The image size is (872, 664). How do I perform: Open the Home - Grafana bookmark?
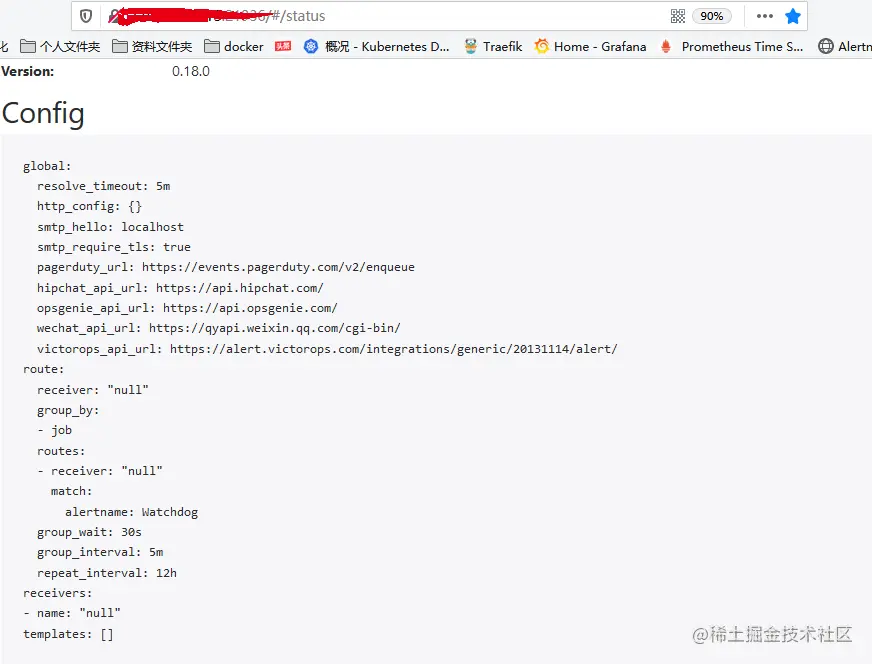(590, 47)
